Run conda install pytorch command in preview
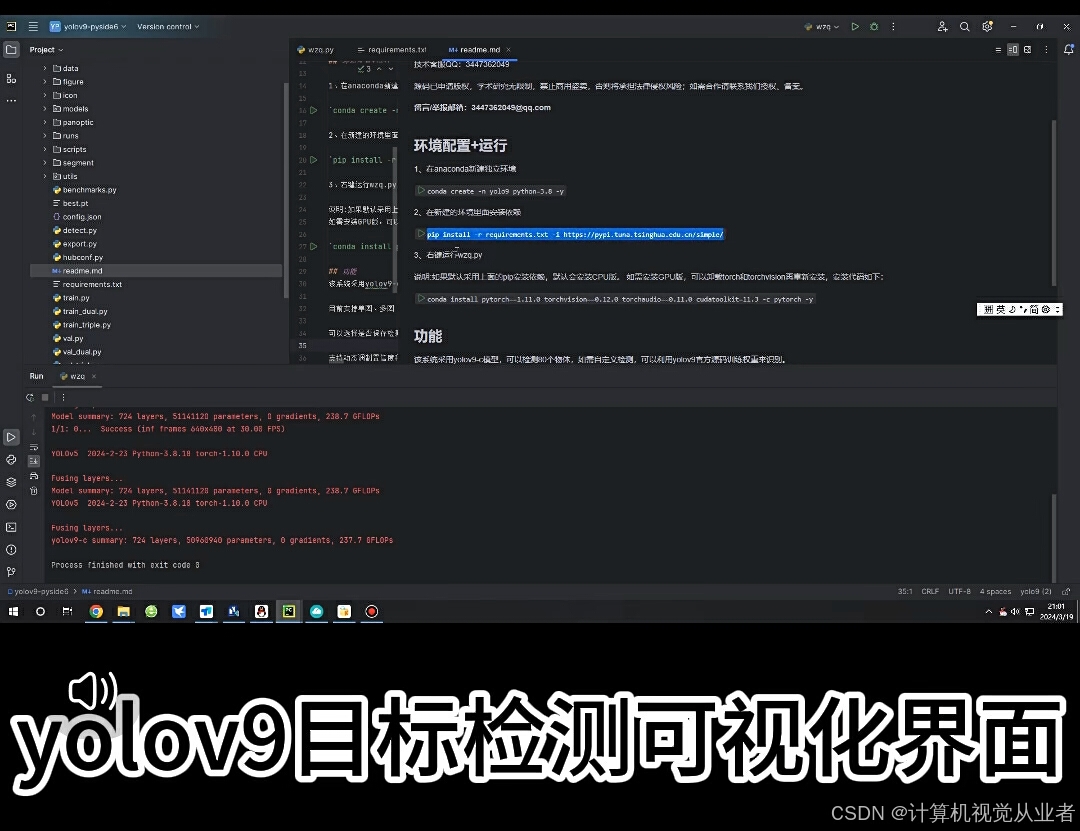 (x=421, y=299)
